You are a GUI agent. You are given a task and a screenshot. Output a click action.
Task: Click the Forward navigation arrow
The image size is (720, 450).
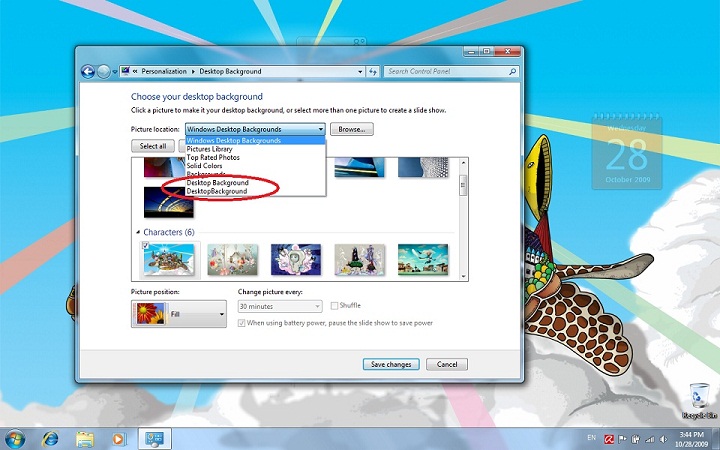(x=104, y=72)
